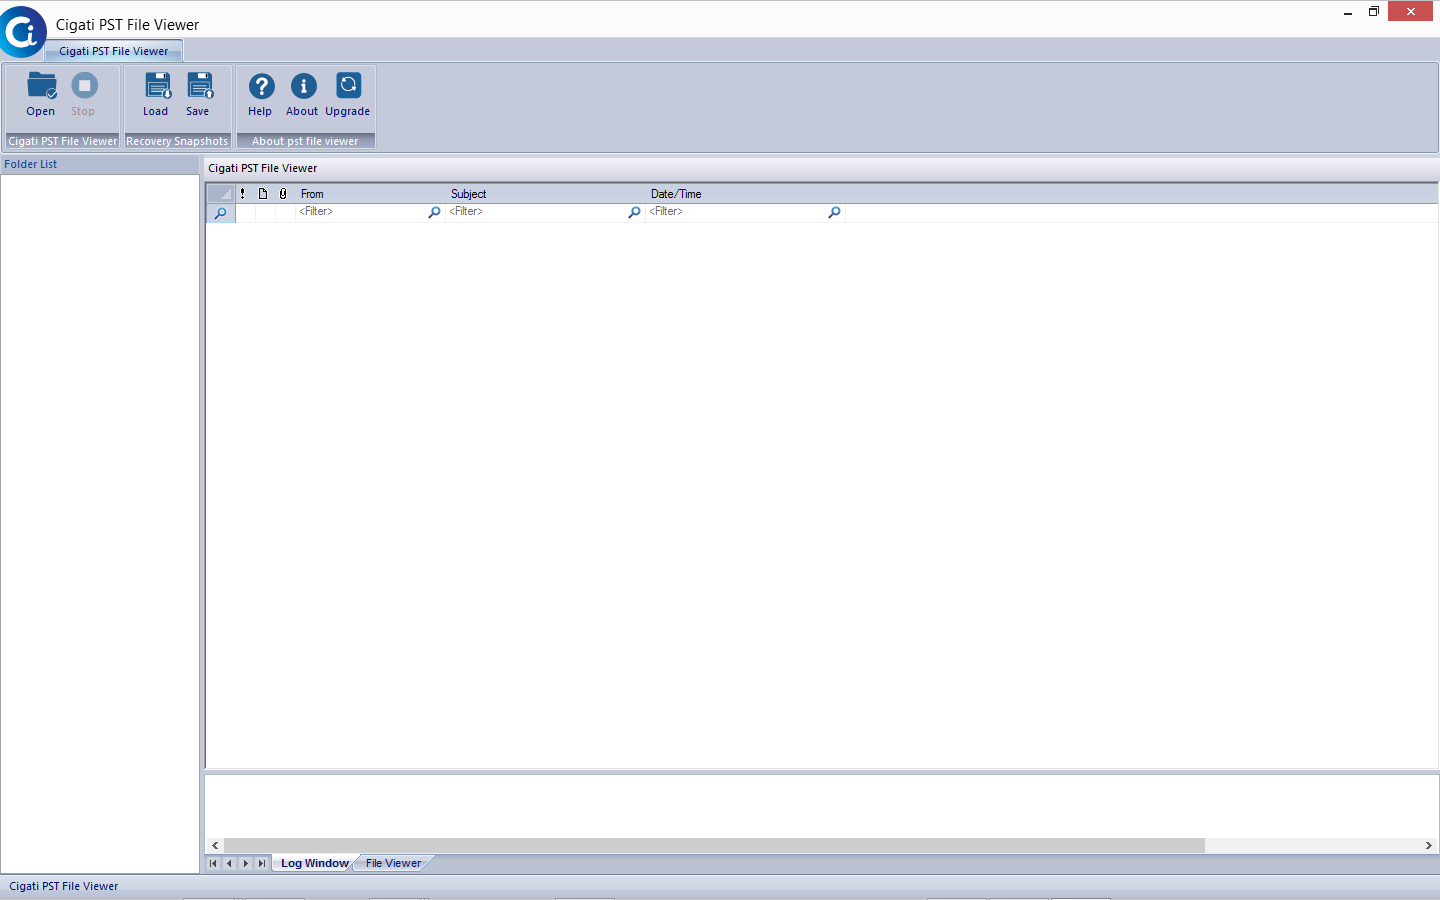Image resolution: width=1440 pixels, height=900 pixels.
Task: Click the horizontal scrollbar right arrow
Action: [1429, 845]
